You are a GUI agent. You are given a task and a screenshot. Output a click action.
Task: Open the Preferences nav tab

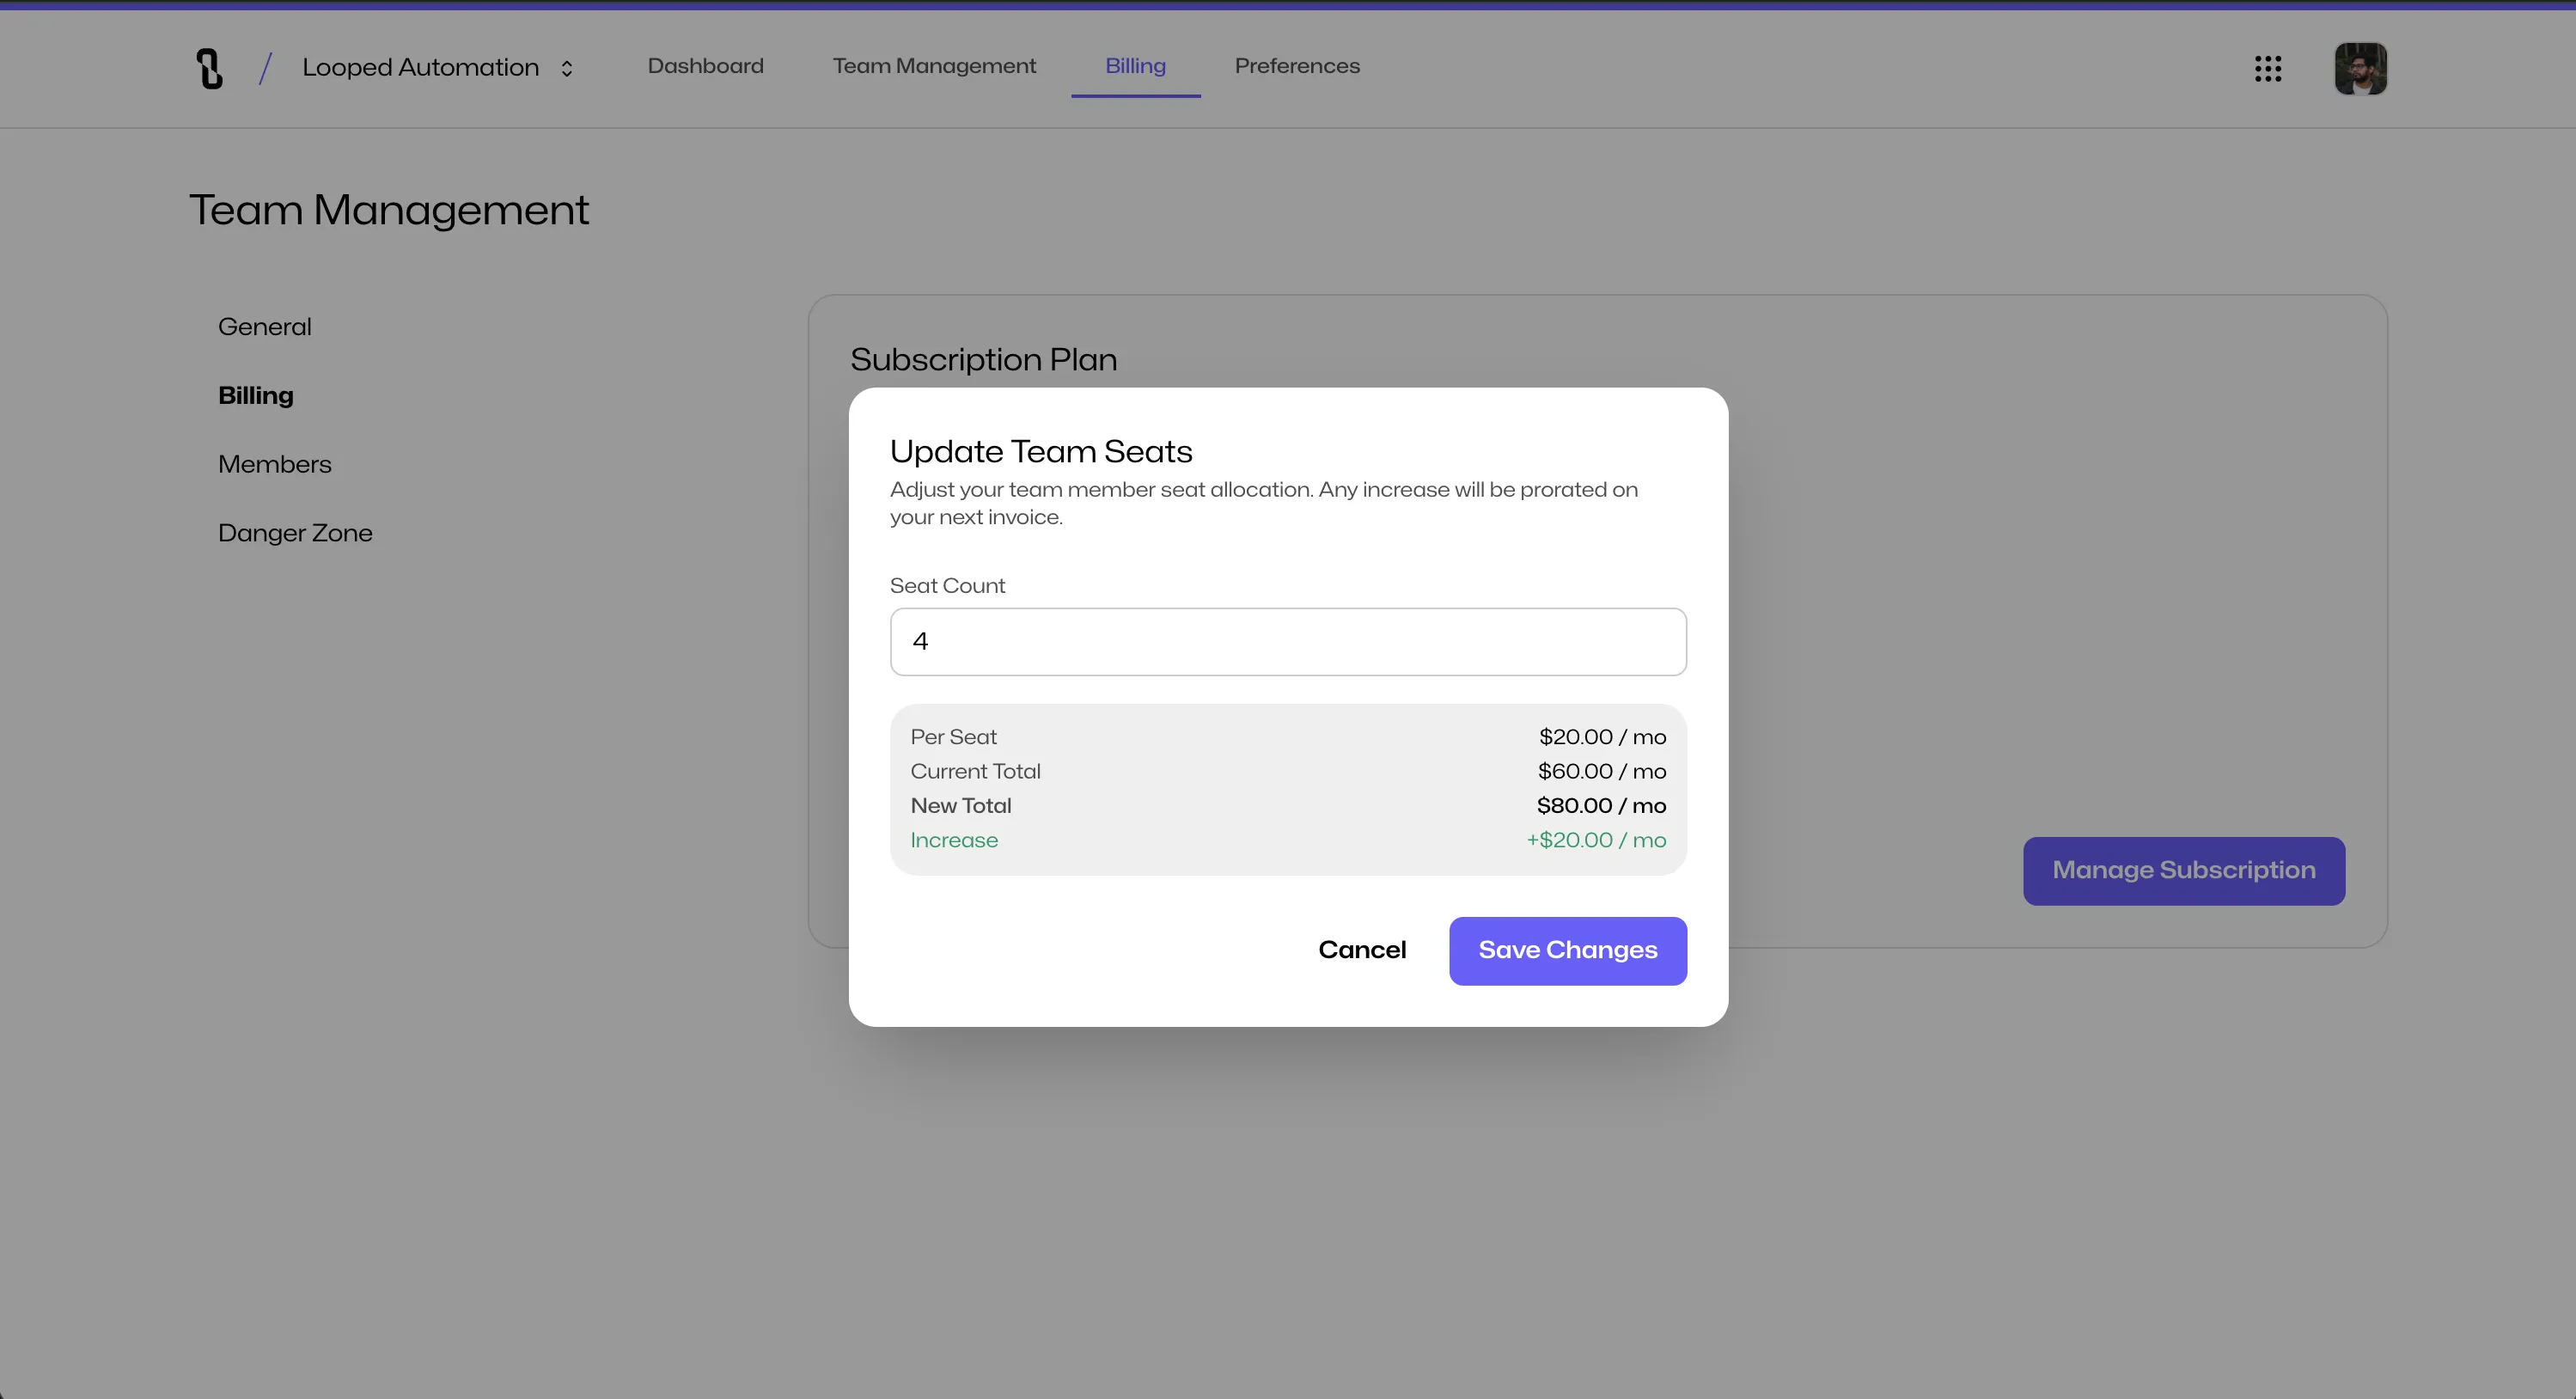1297,66
